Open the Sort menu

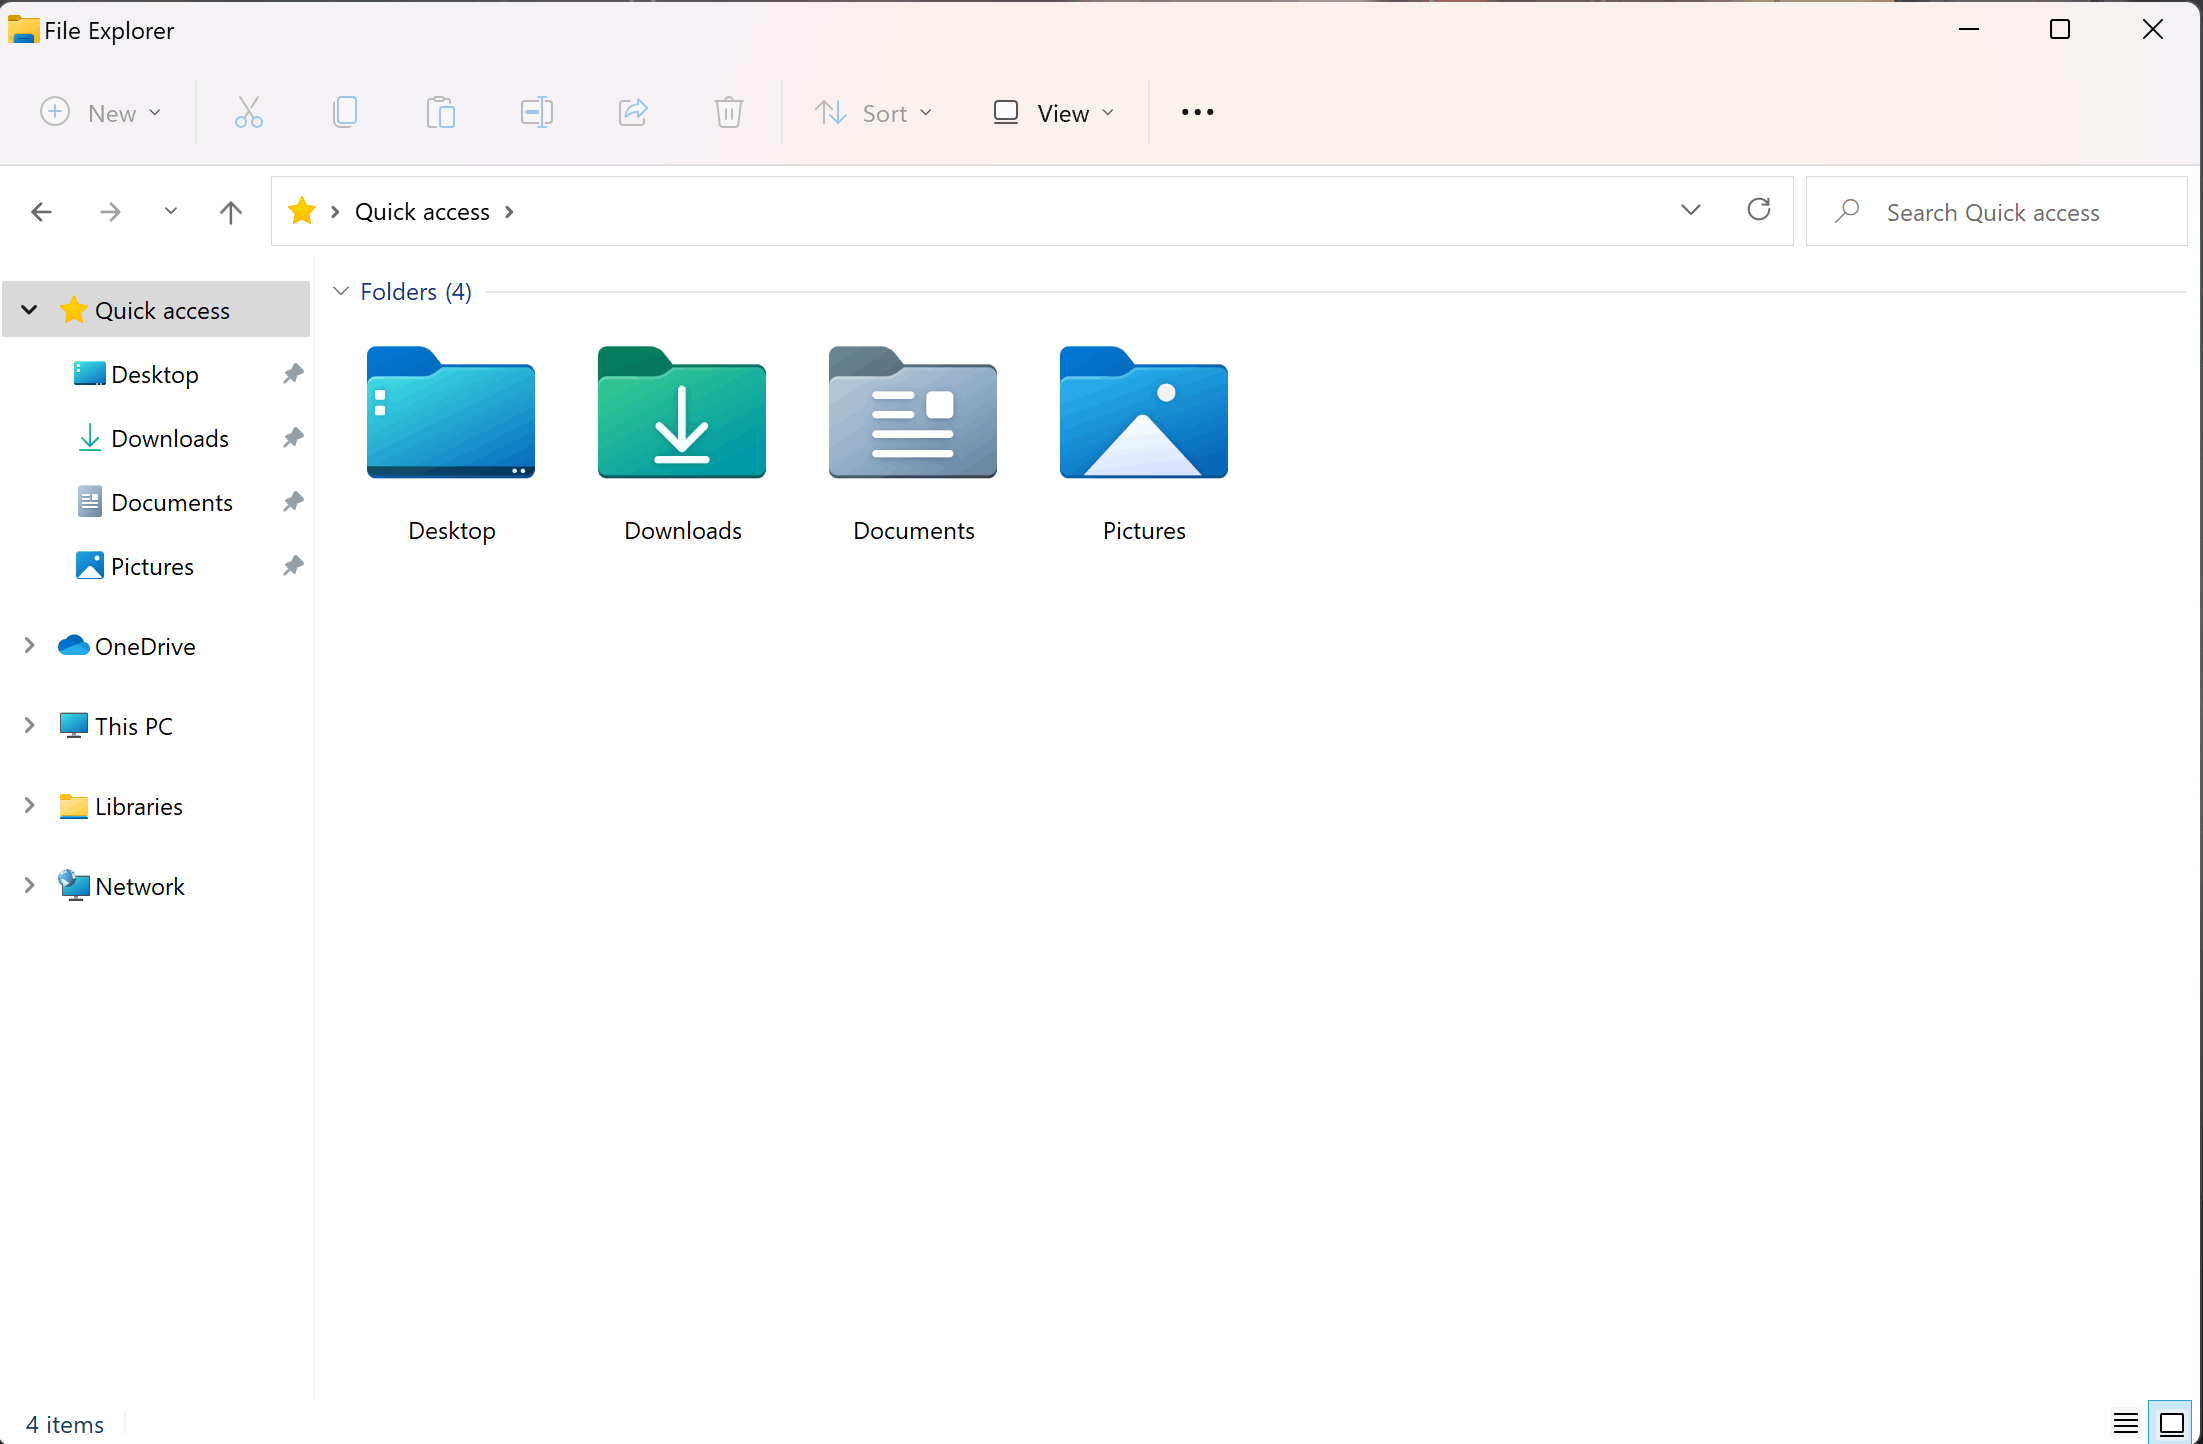(x=873, y=113)
